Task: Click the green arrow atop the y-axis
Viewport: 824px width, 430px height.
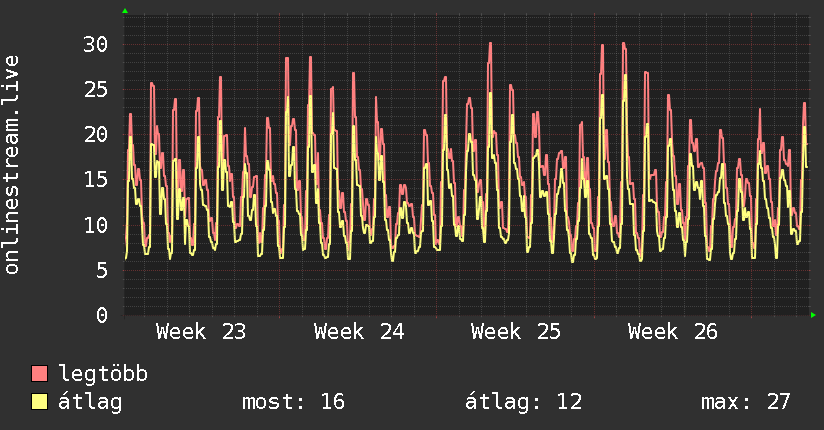Action: (125, 11)
